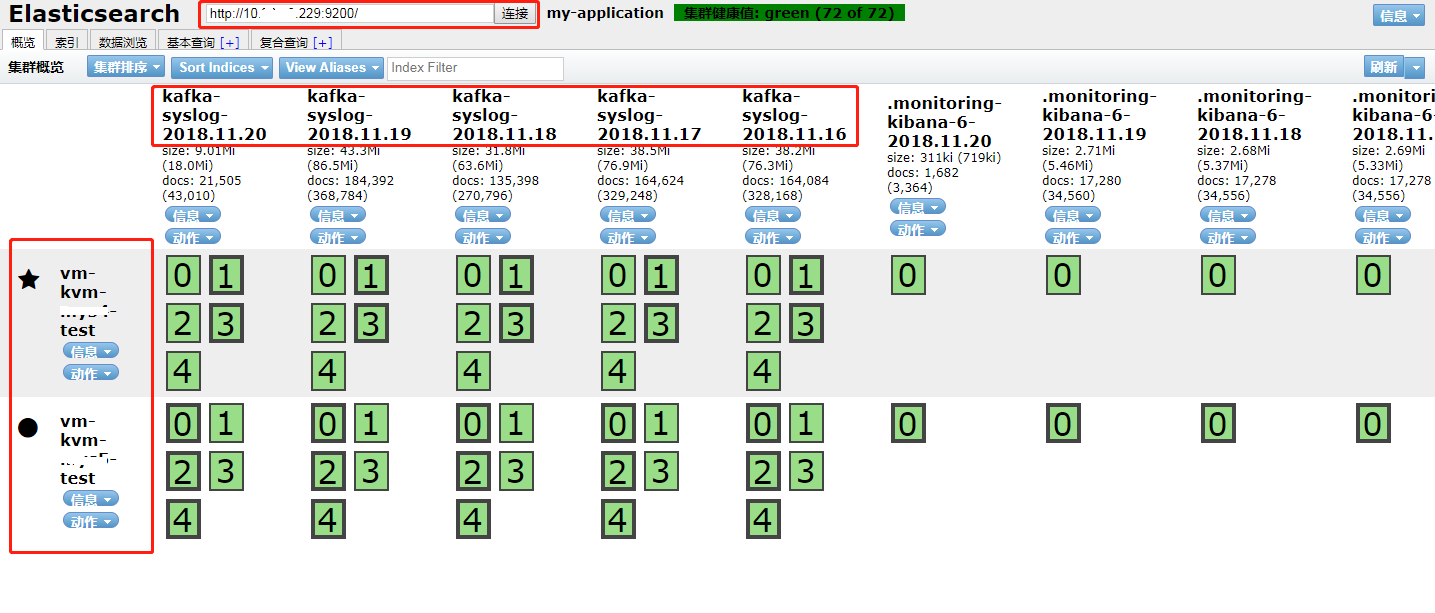
Task: Open 动作 menu for kafka-syslog-2018.11.18
Action: click(483, 237)
